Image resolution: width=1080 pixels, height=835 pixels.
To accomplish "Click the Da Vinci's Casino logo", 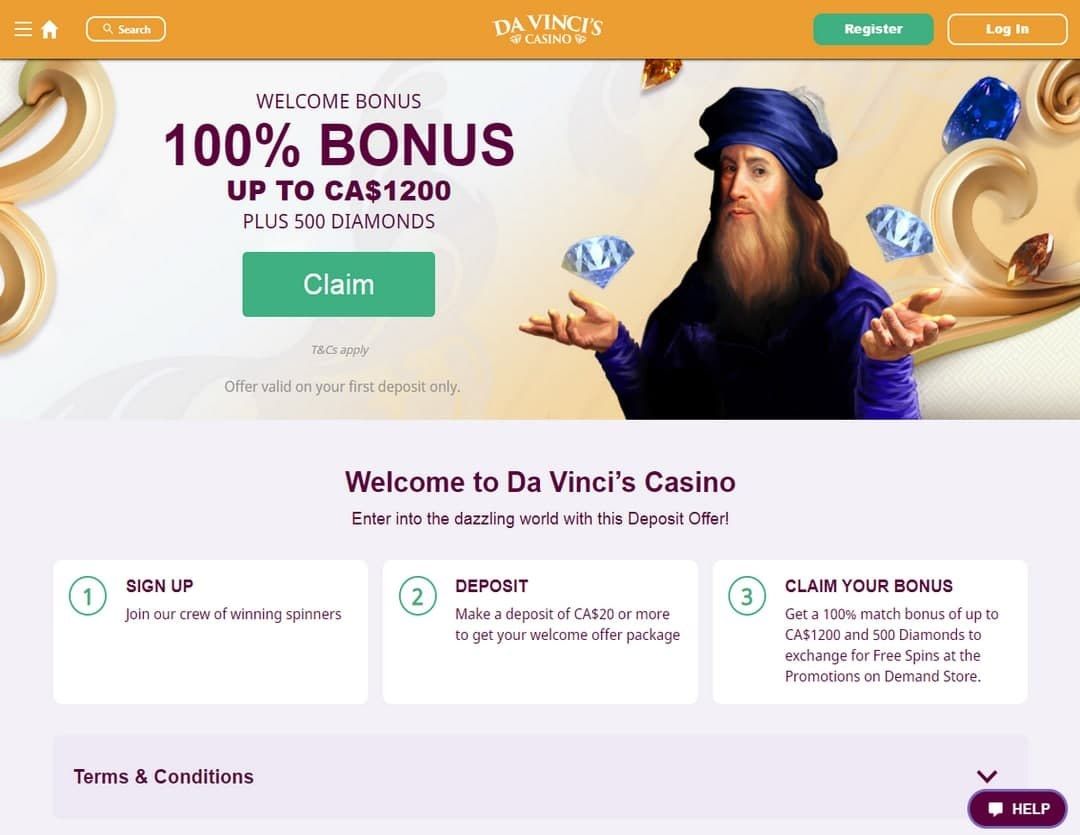I will tap(548, 30).
